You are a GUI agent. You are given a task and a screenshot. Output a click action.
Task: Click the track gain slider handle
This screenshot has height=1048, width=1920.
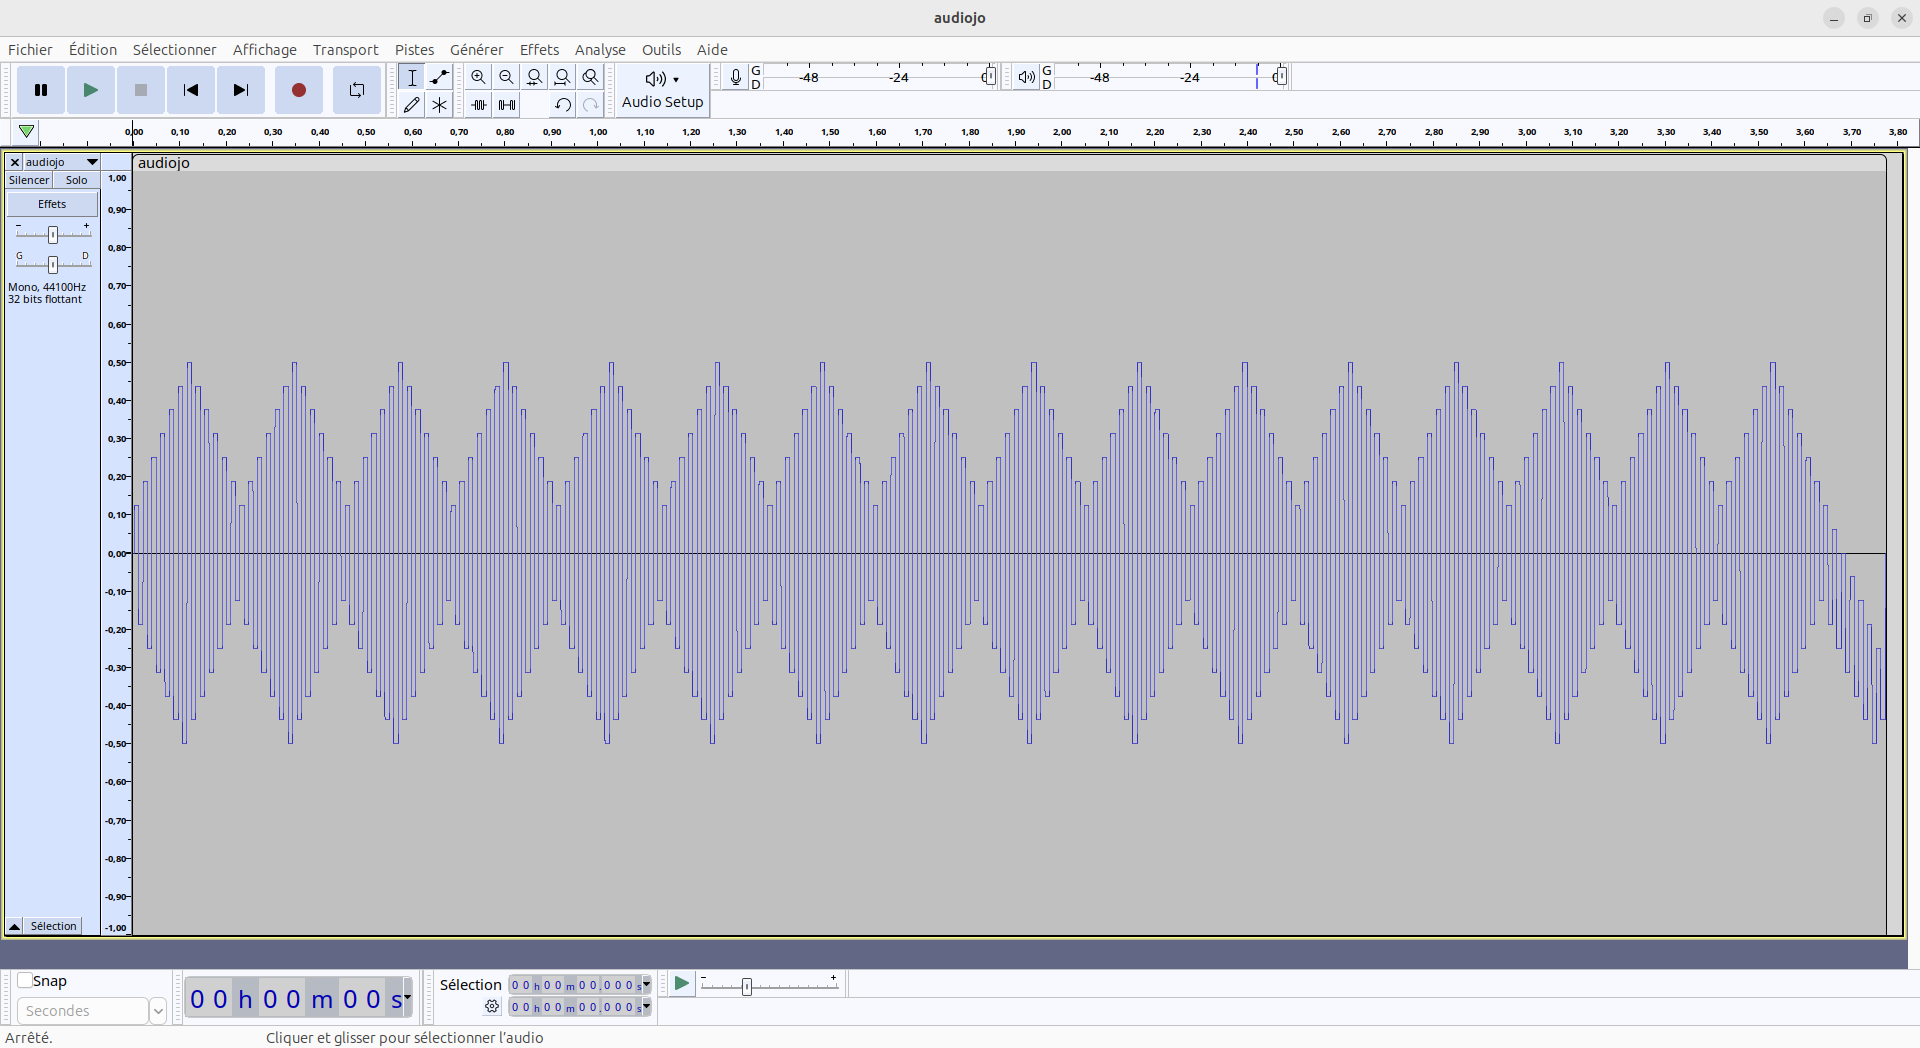click(53, 234)
